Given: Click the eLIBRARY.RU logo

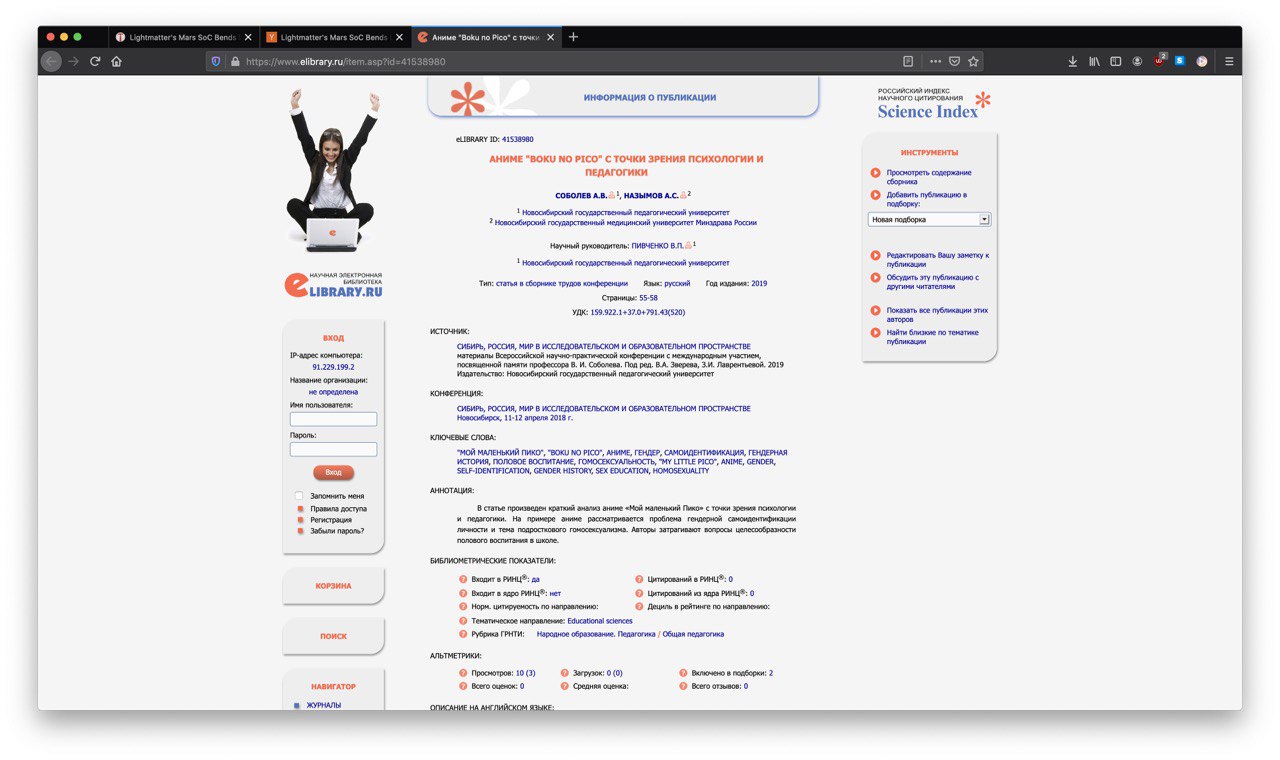Looking at the screenshot, I should click(333, 284).
